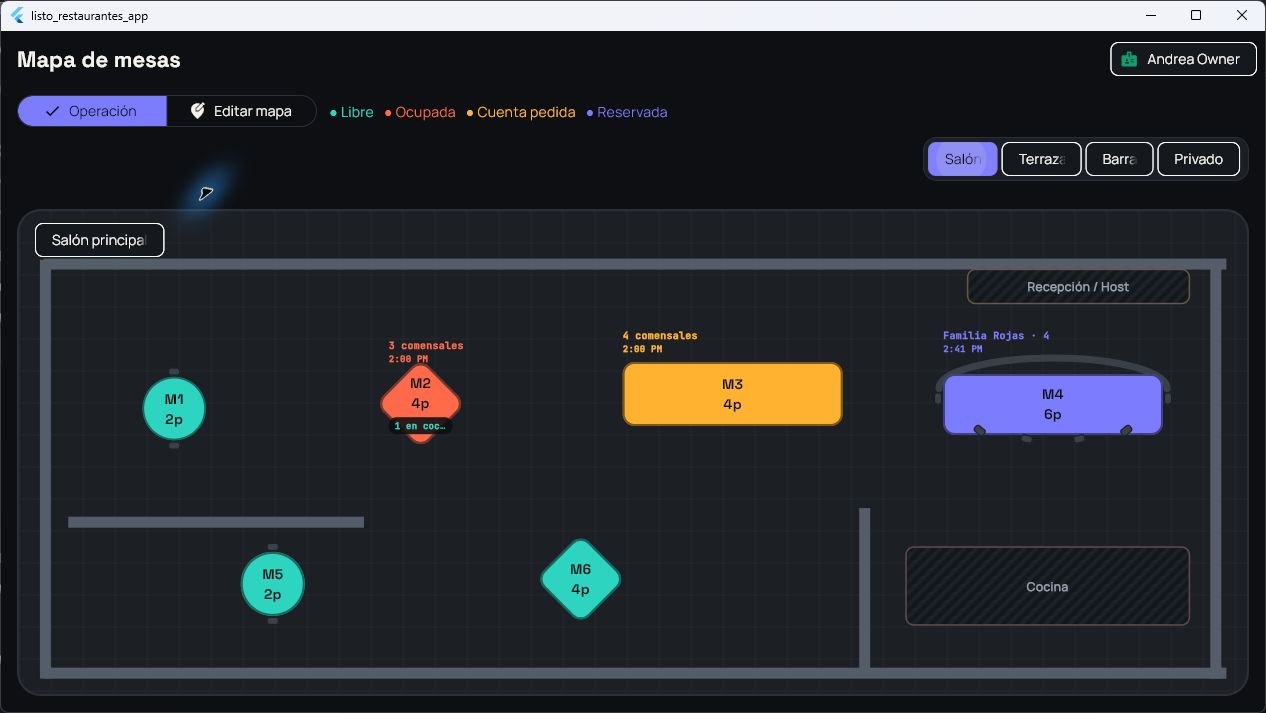Click the '4 comensales' label above M3
Viewport: 1266px width, 713px height.
point(660,336)
